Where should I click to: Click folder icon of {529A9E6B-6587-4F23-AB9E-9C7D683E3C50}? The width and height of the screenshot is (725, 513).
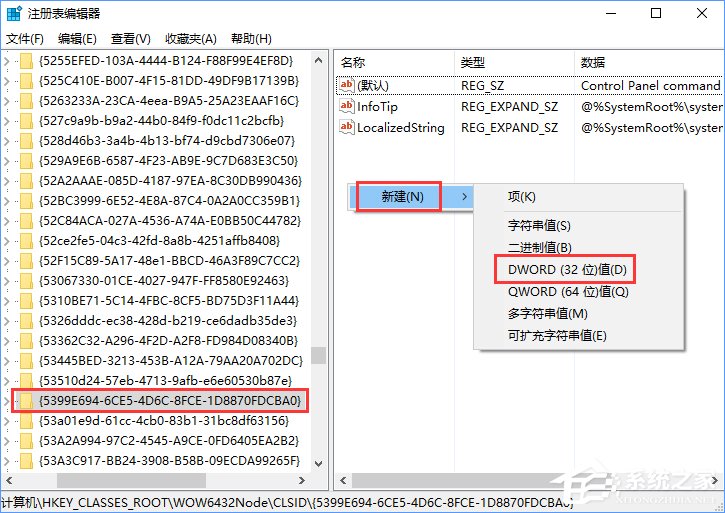pyautogui.click(x=26, y=161)
